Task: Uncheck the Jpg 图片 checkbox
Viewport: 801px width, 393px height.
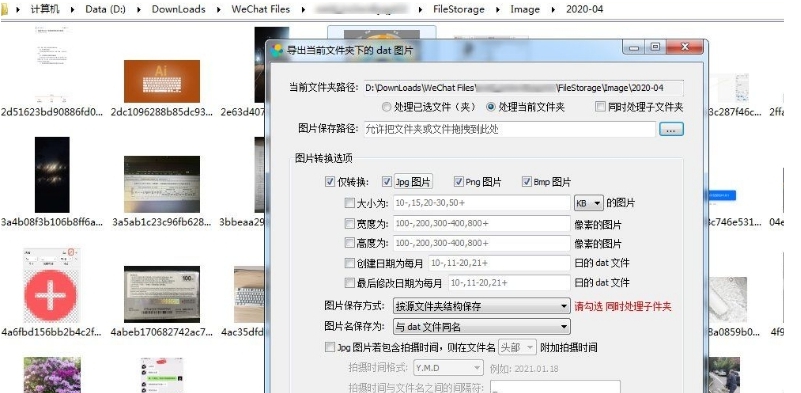Action: 387,181
